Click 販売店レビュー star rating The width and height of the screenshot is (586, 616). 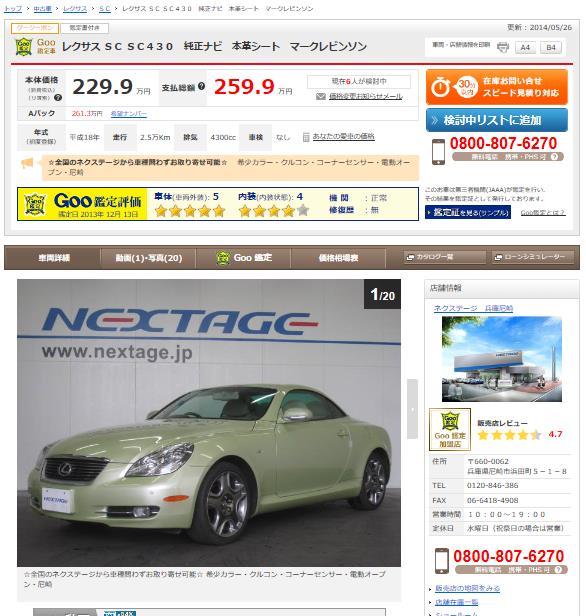tap(509, 435)
